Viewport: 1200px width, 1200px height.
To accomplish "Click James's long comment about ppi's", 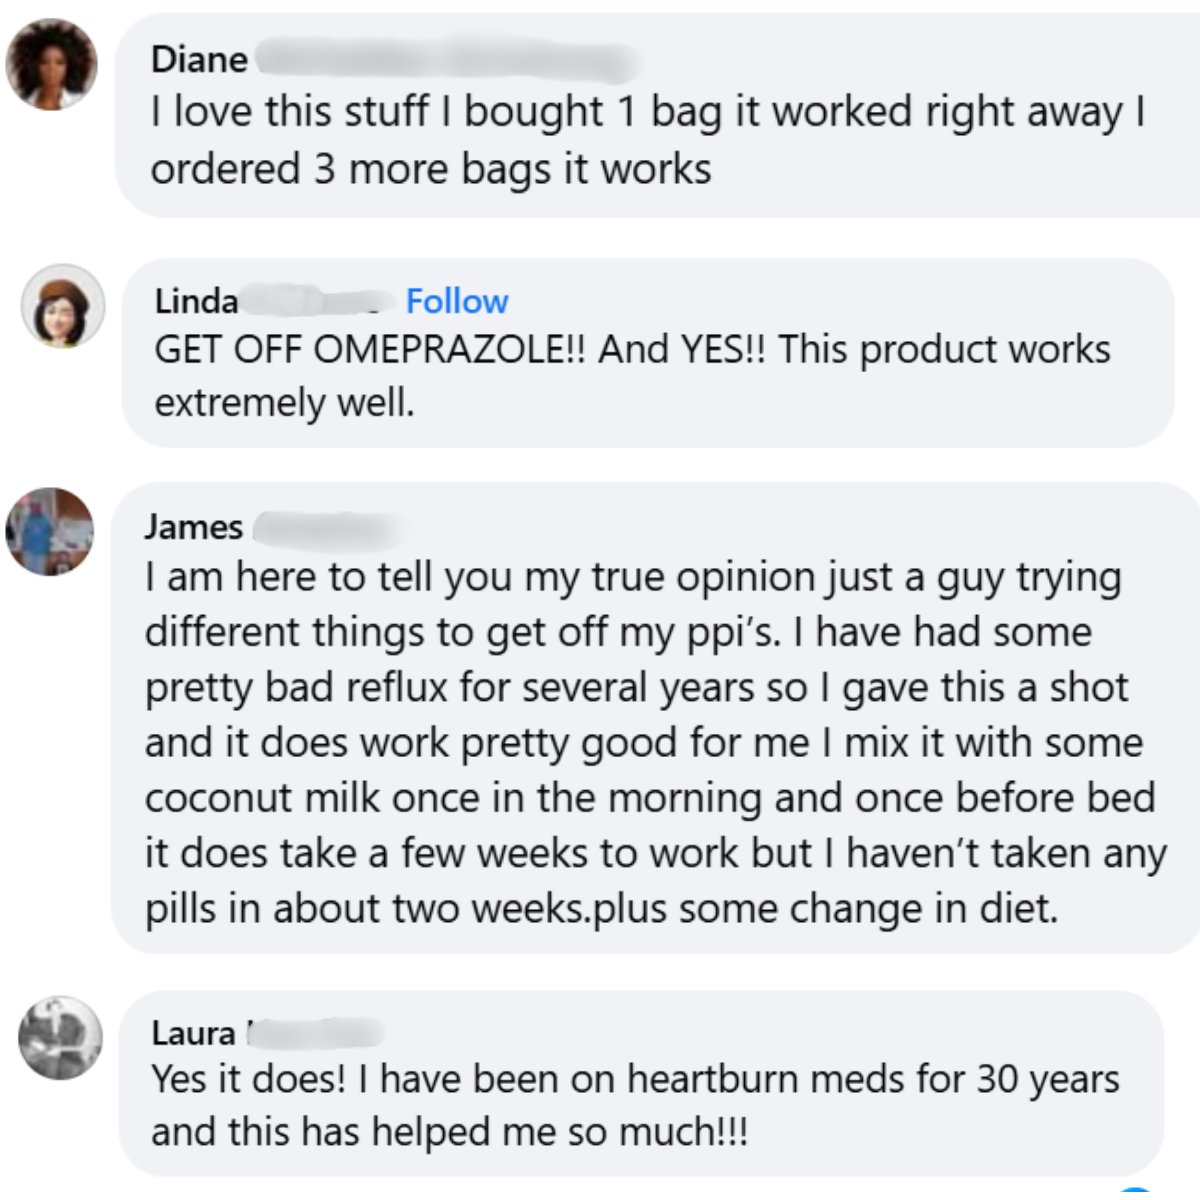I will [x=655, y=743].
